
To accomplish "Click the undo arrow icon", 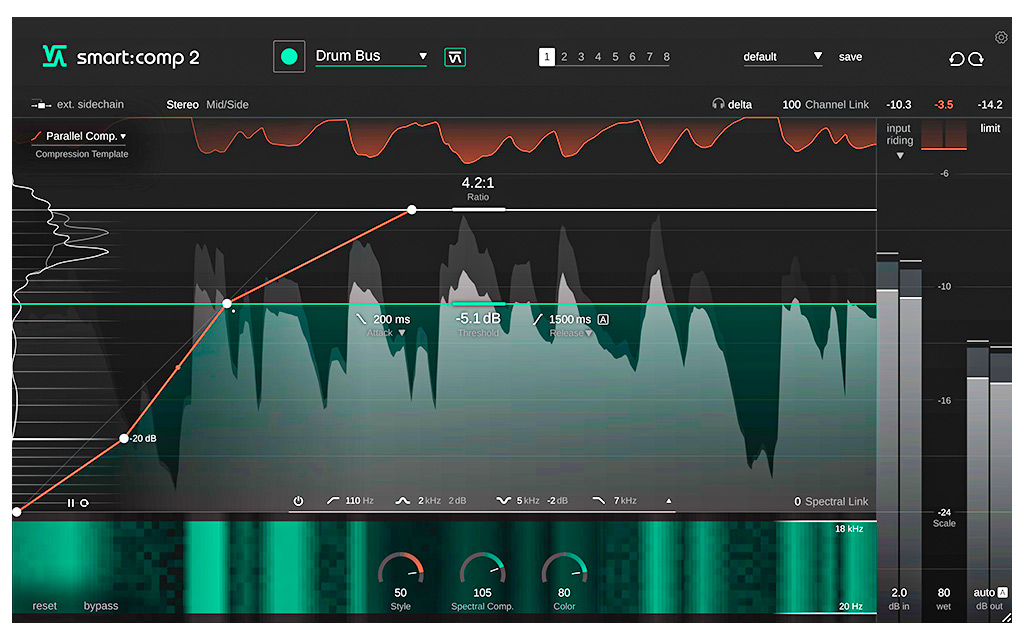I will [956, 59].
